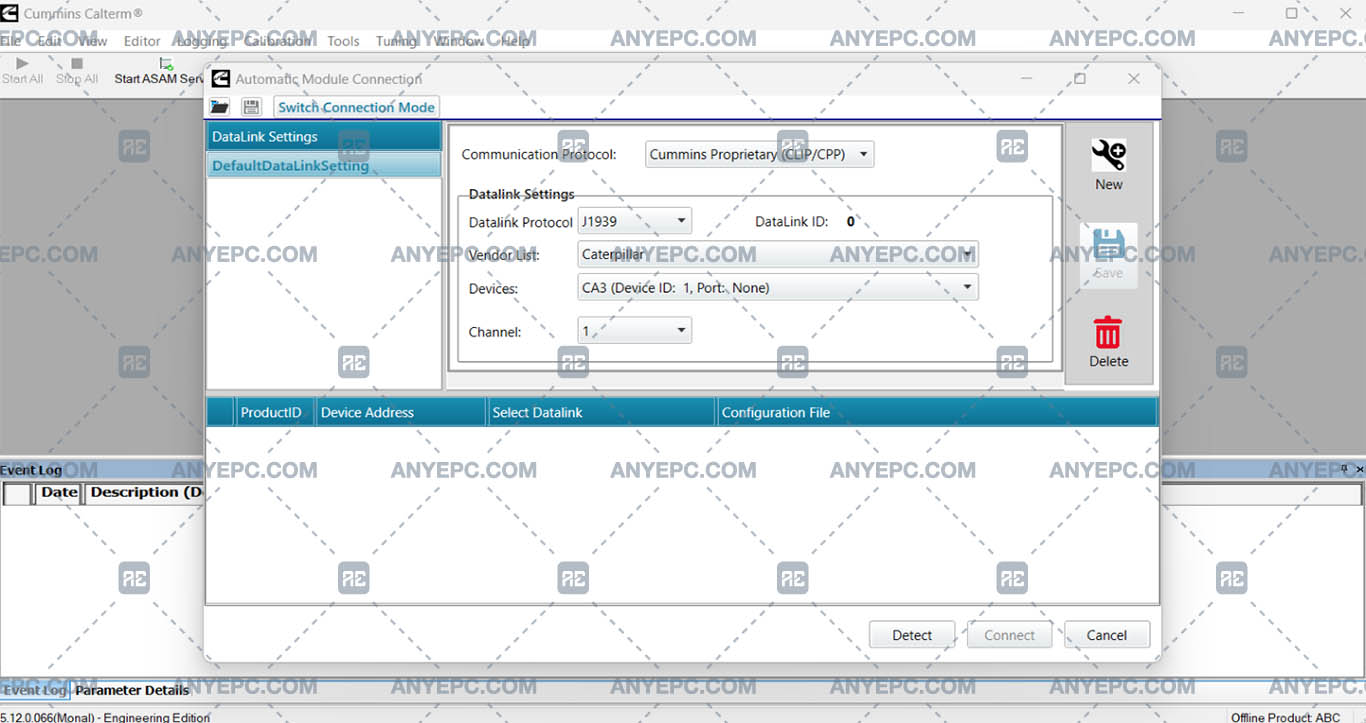The width and height of the screenshot is (1366, 723).
Task: Select DefaultDataLinkSetting in the list
Action: [x=324, y=165]
